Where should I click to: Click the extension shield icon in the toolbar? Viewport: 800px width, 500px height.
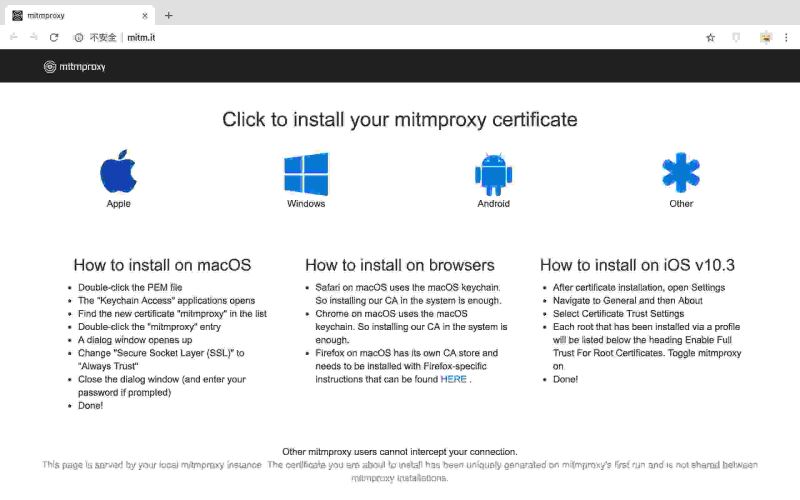(736, 37)
